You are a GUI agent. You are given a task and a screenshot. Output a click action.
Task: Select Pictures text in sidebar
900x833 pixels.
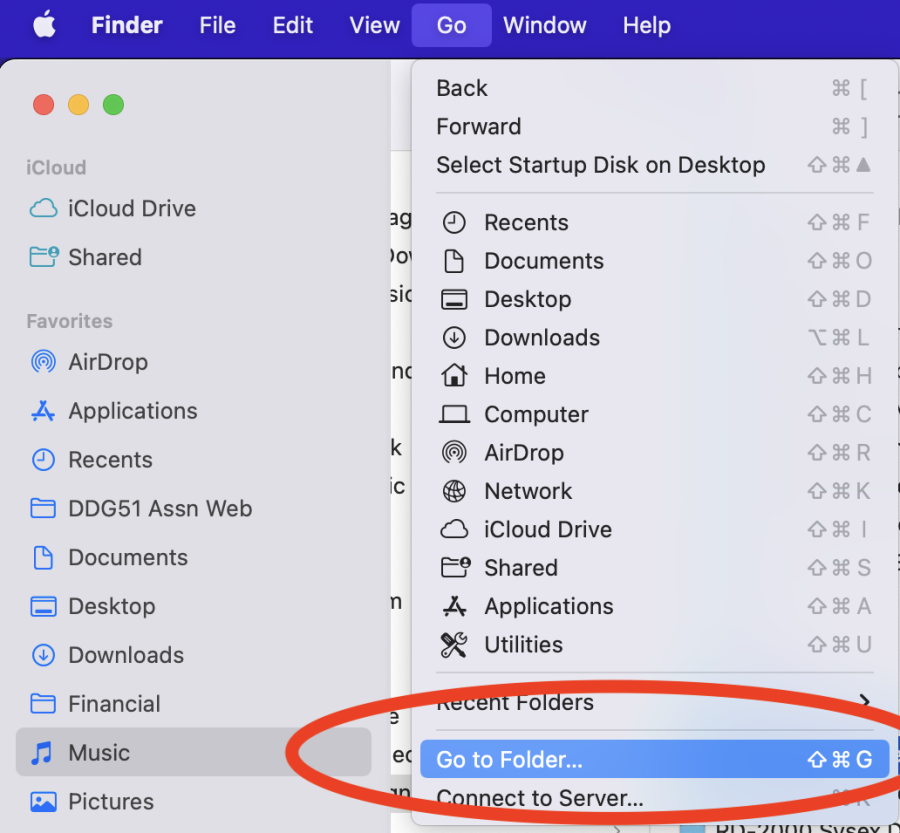click(x=111, y=801)
